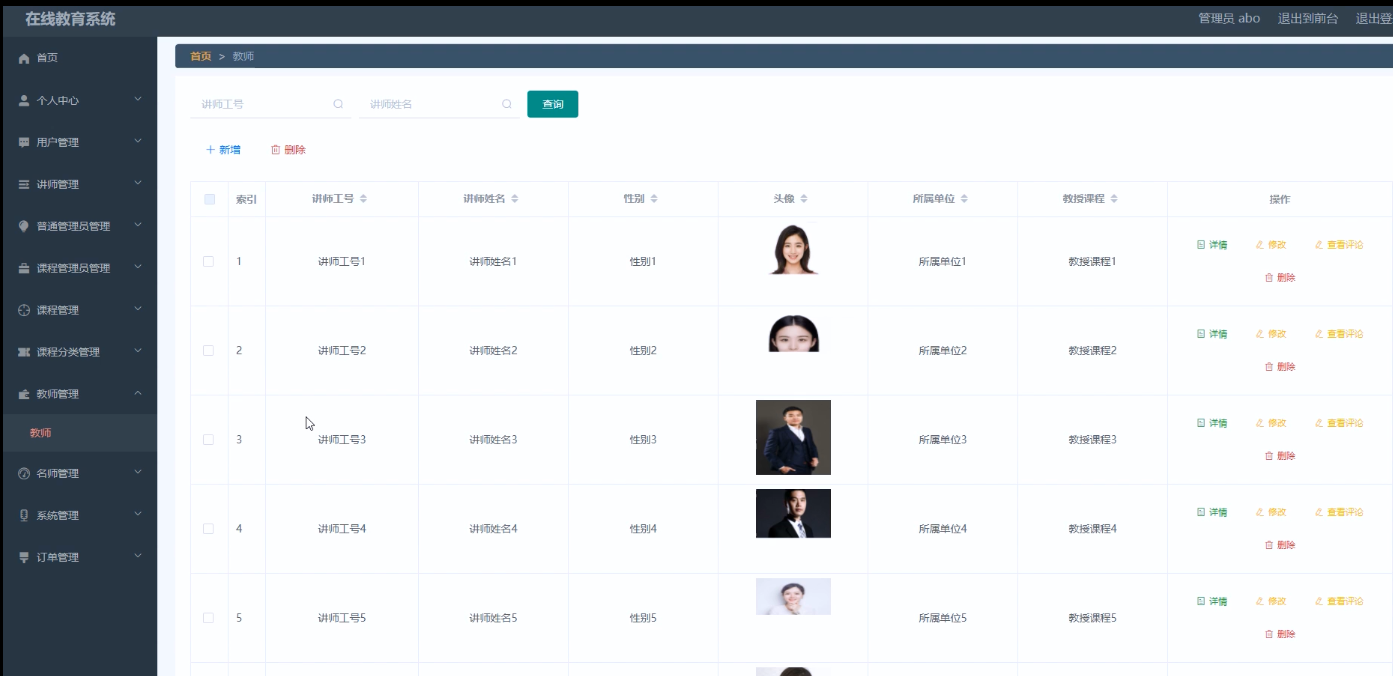Select the 教师 submenu item
This screenshot has width=1393, height=676.
(78, 433)
